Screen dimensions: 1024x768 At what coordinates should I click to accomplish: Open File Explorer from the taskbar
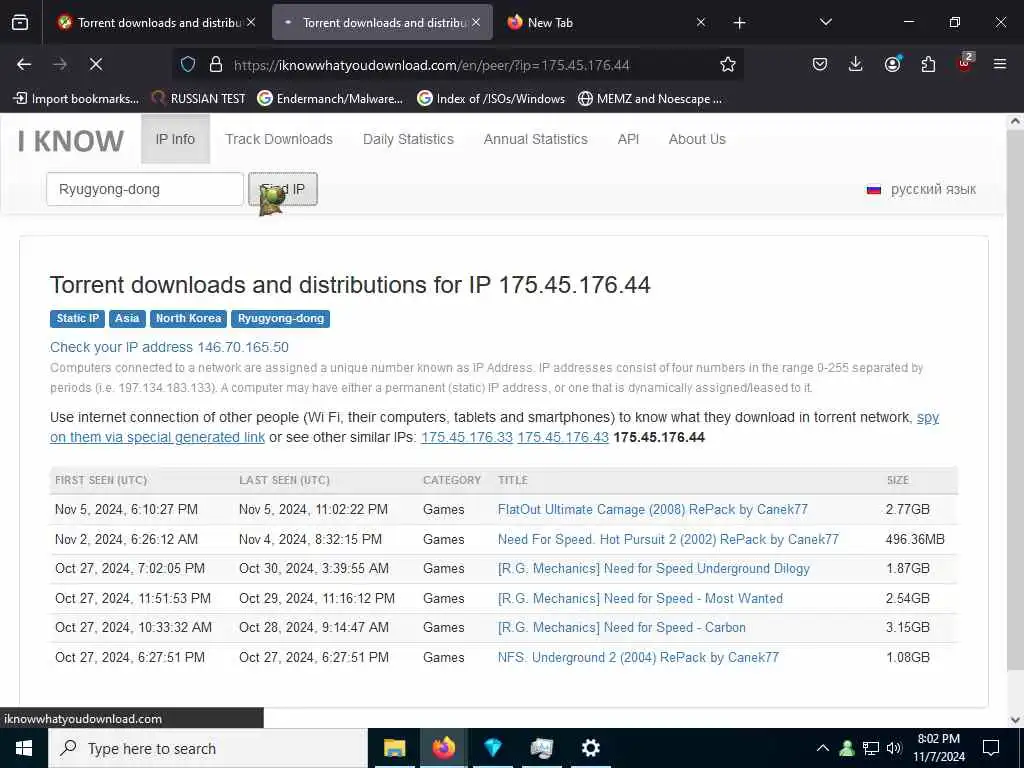pyautogui.click(x=394, y=748)
